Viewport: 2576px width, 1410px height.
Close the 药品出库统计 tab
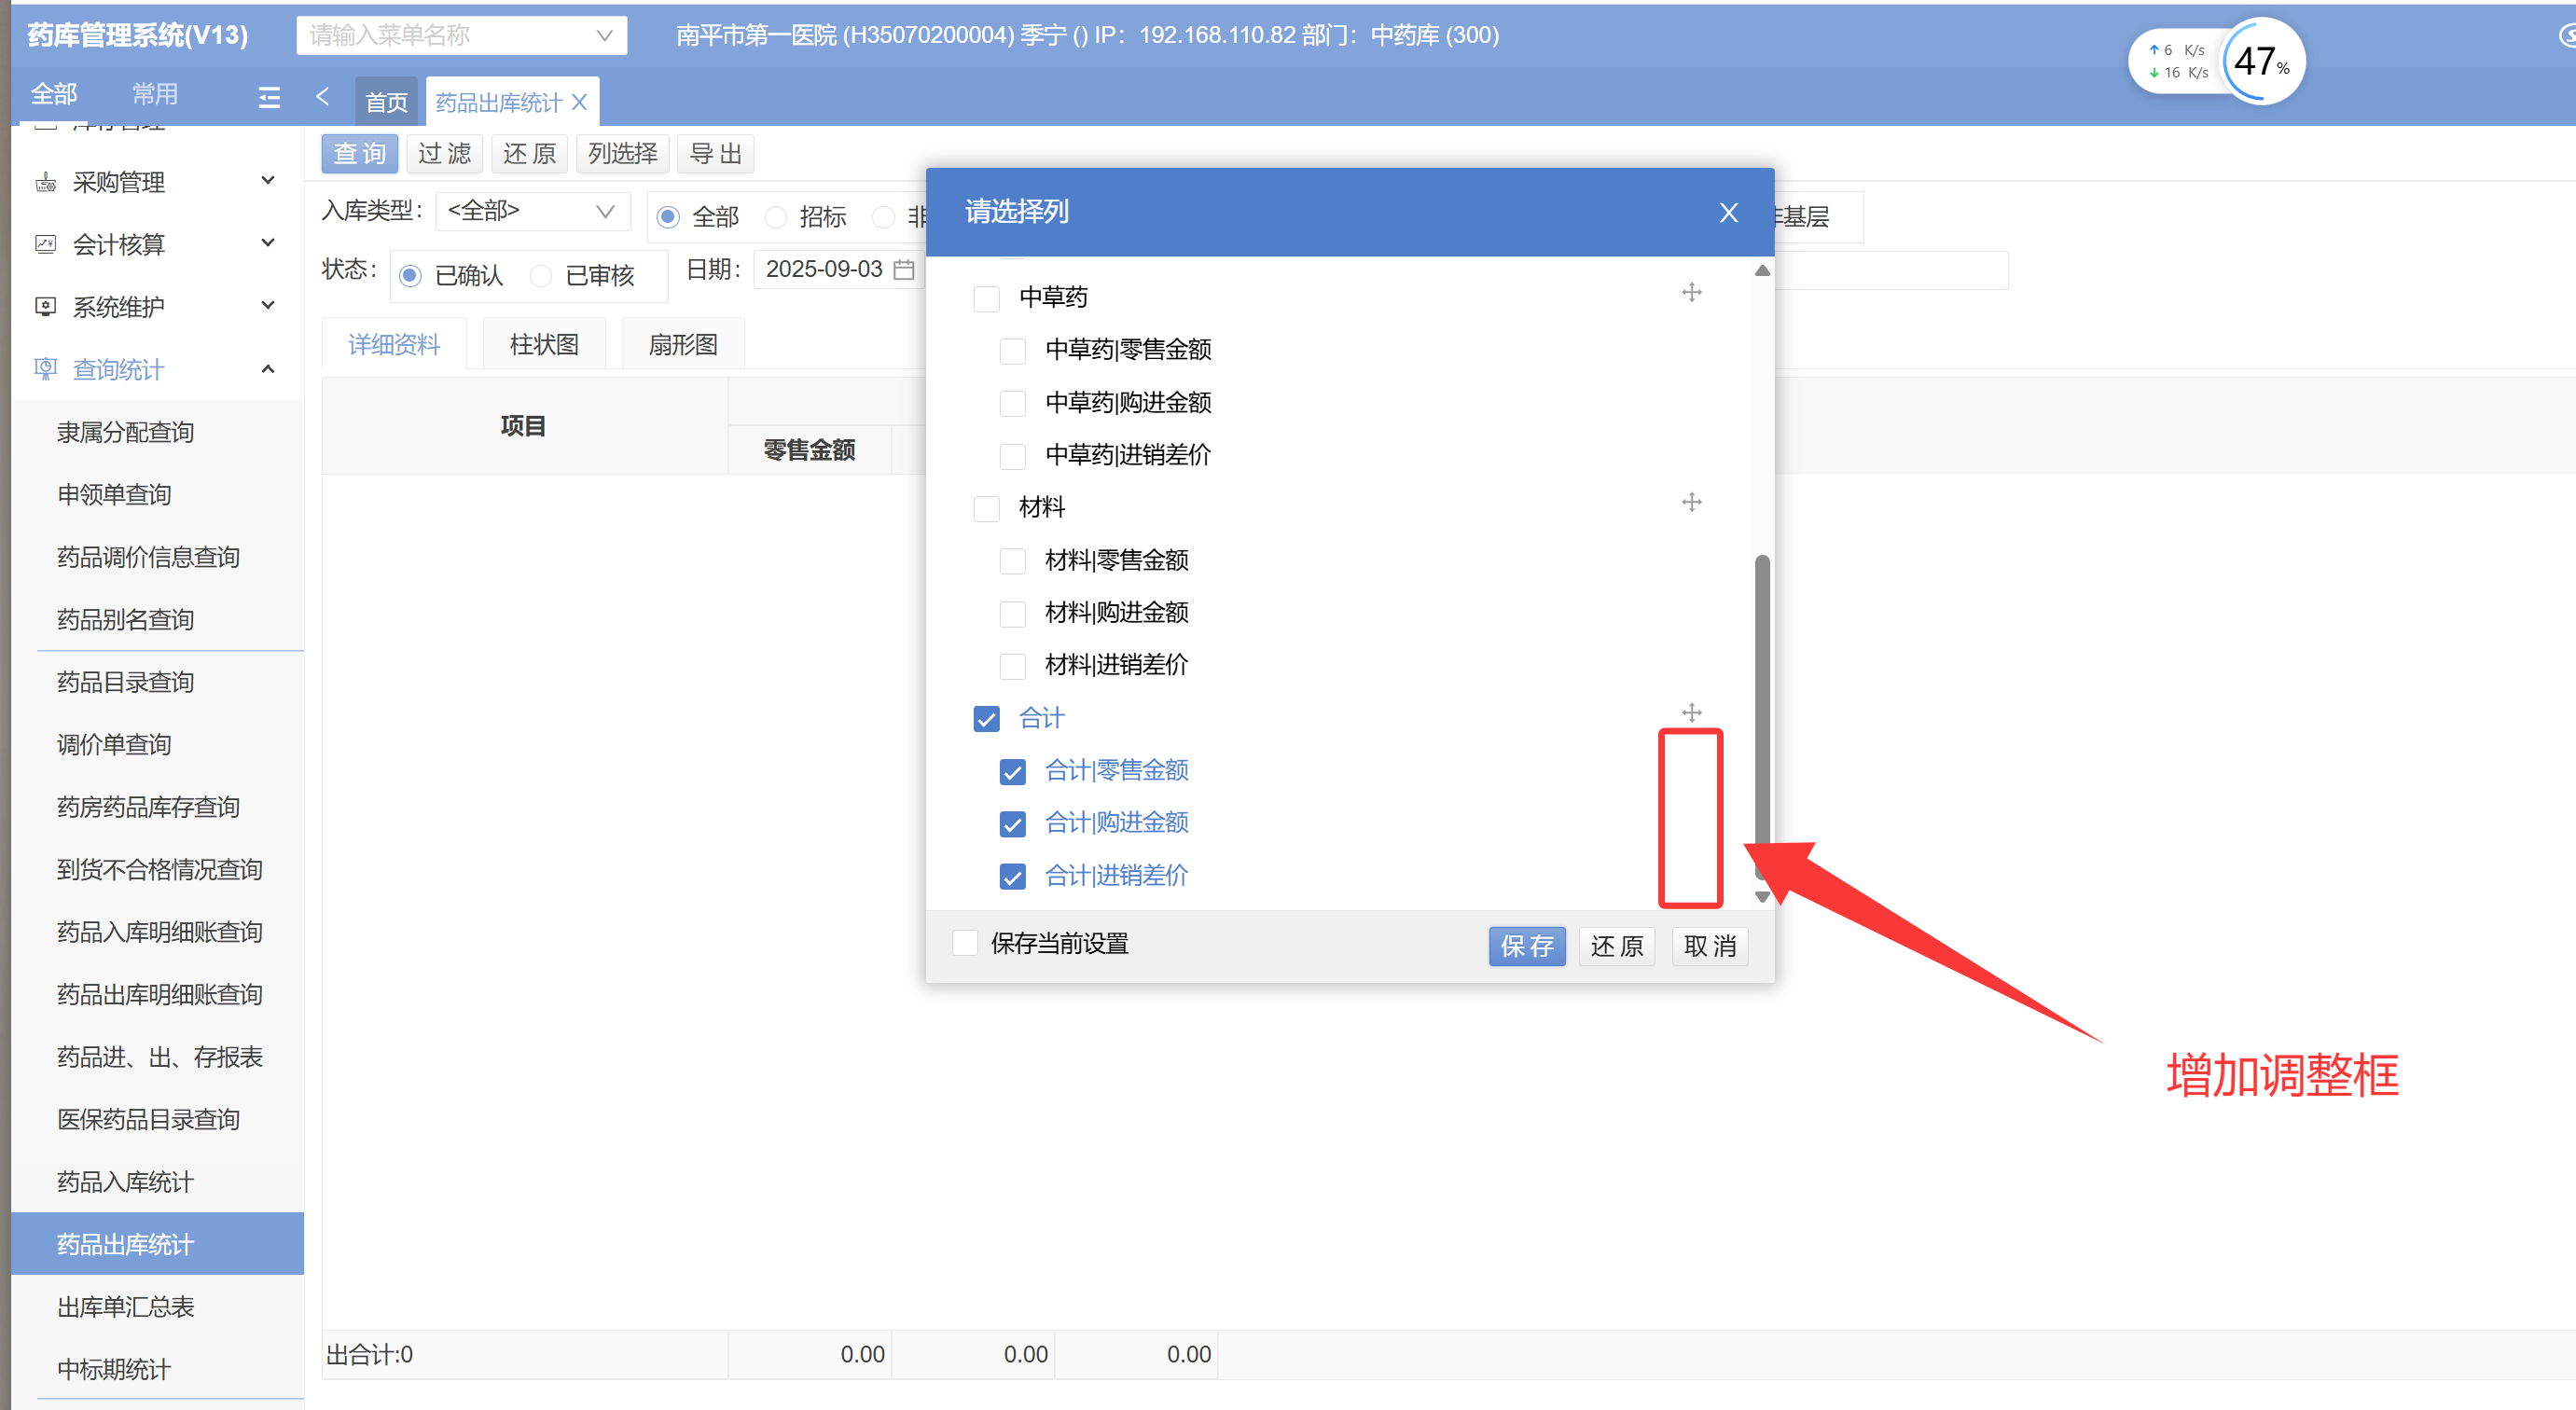(580, 102)
